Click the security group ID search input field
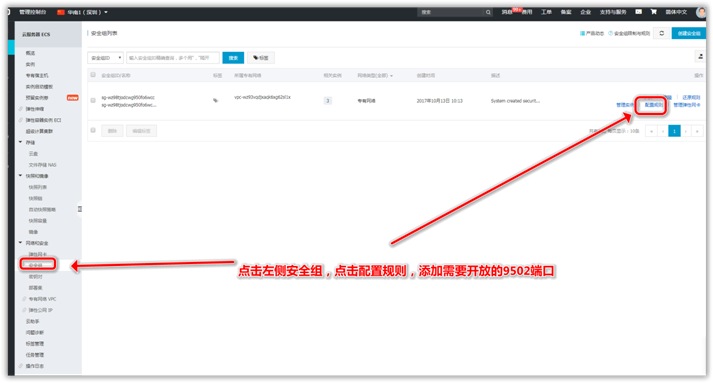This screenshot has height=383, width=713. [x=173, y=58]
